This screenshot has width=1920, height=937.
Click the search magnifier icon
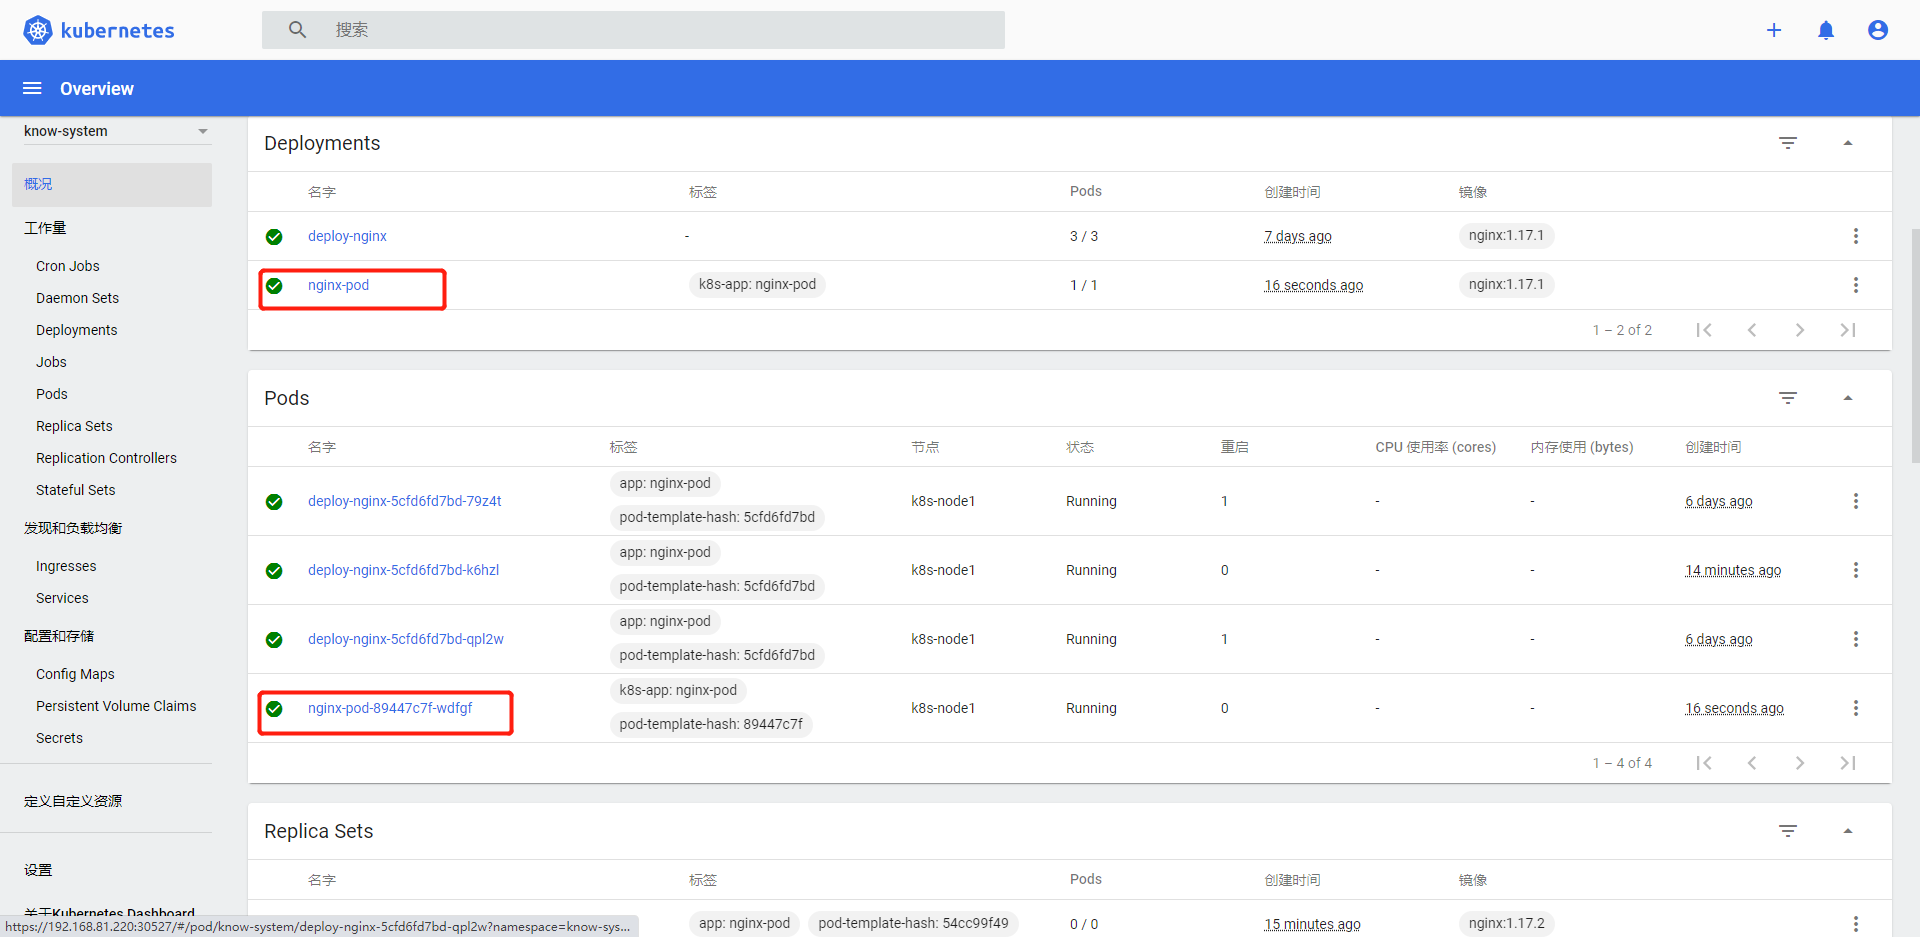click(x=297, y=29)
